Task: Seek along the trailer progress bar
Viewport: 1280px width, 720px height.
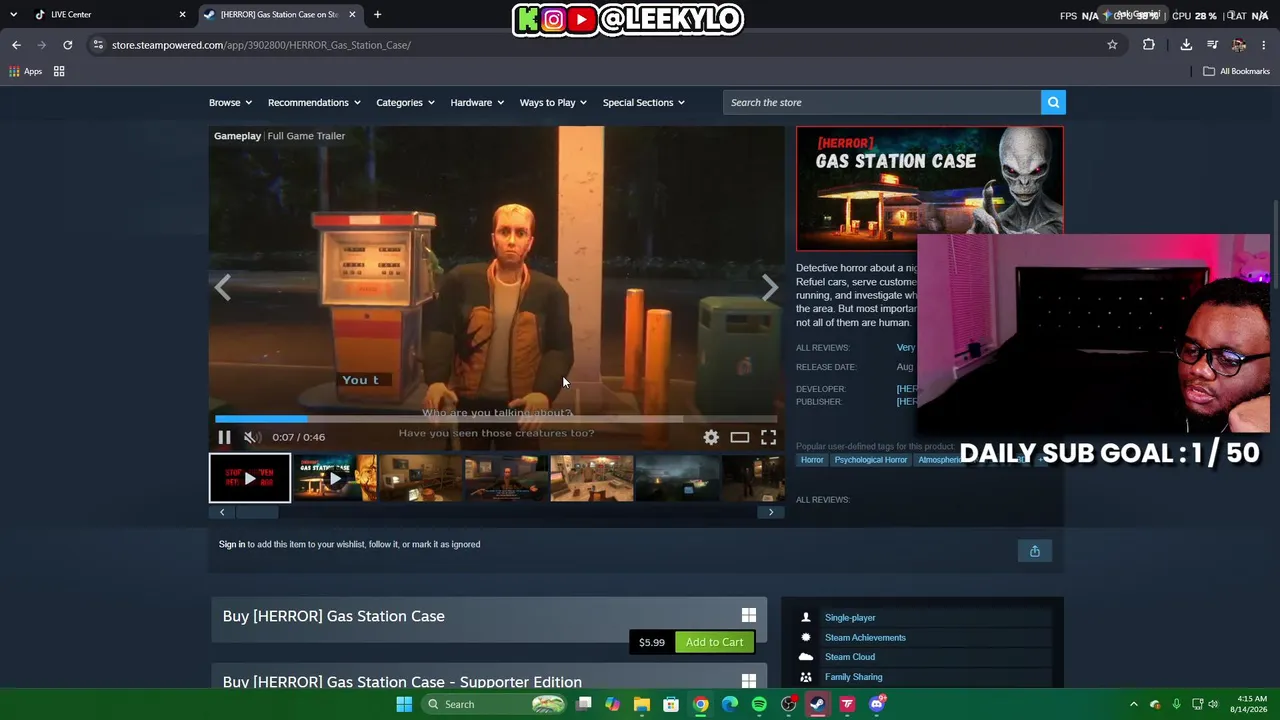Action: click(x=496, y=419)
